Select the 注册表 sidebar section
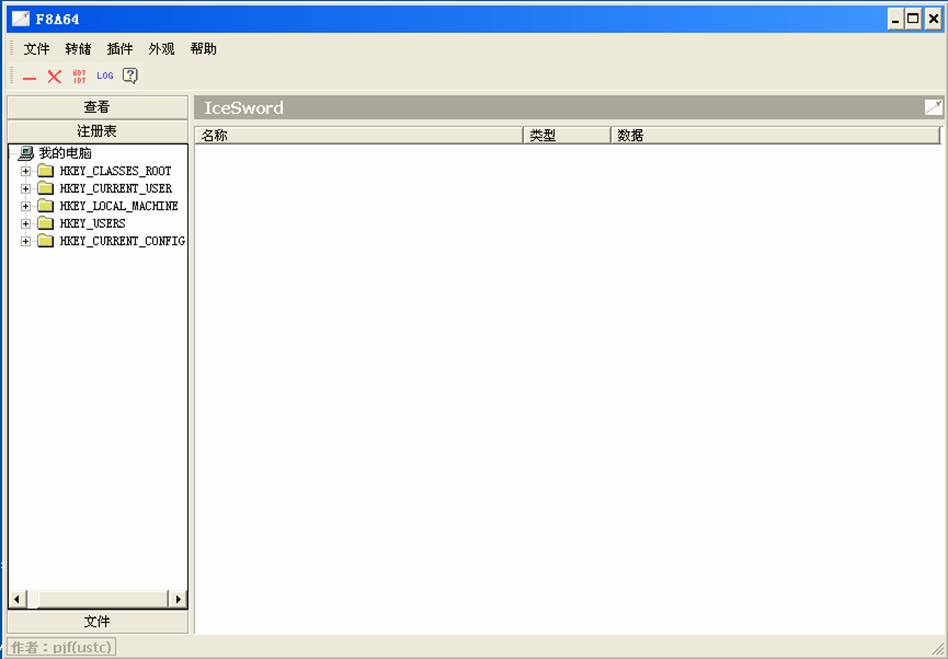948x659 pixels. click(97, 131)
